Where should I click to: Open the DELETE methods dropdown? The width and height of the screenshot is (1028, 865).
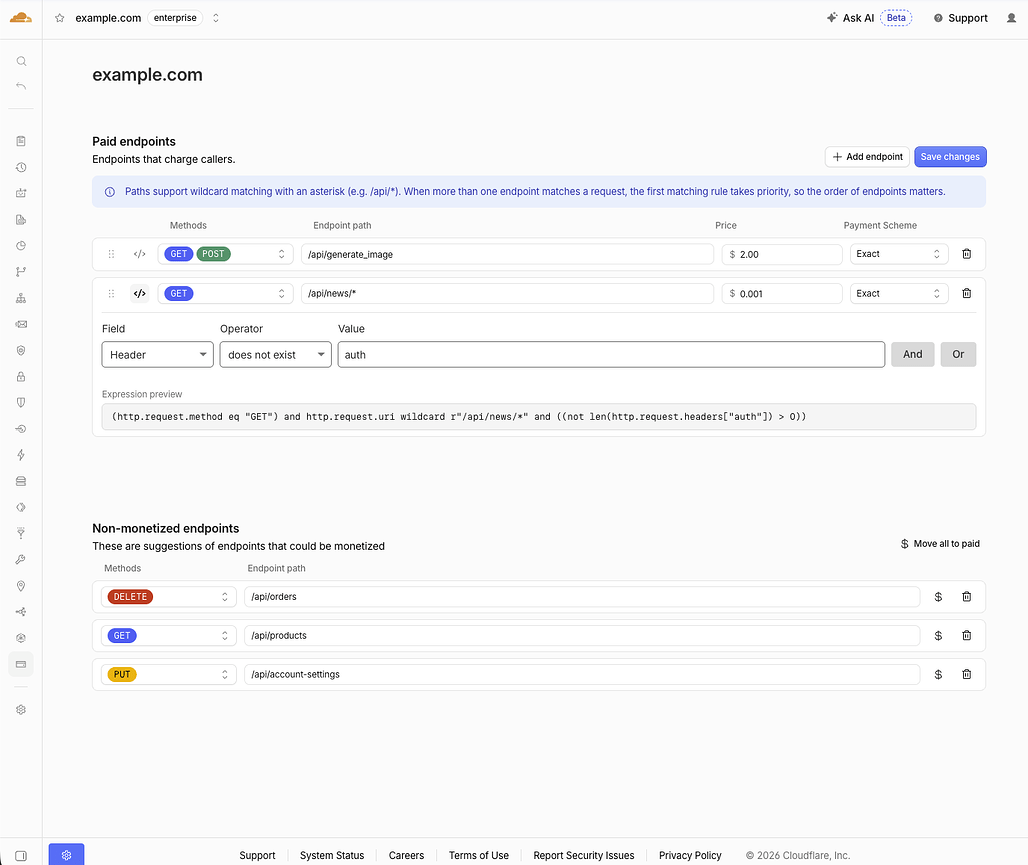coord(168,597)
